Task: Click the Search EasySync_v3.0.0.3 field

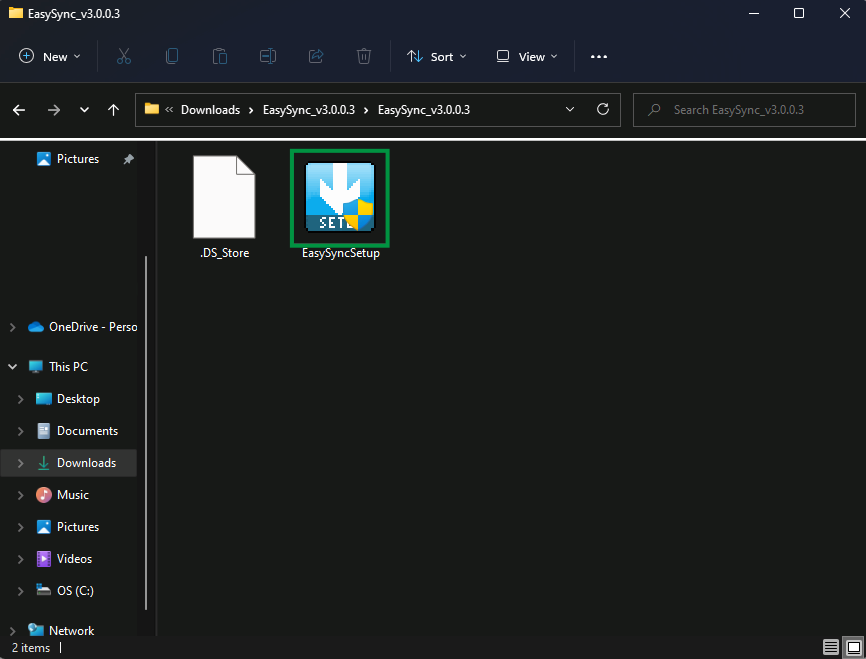Action: pos(744,110)
